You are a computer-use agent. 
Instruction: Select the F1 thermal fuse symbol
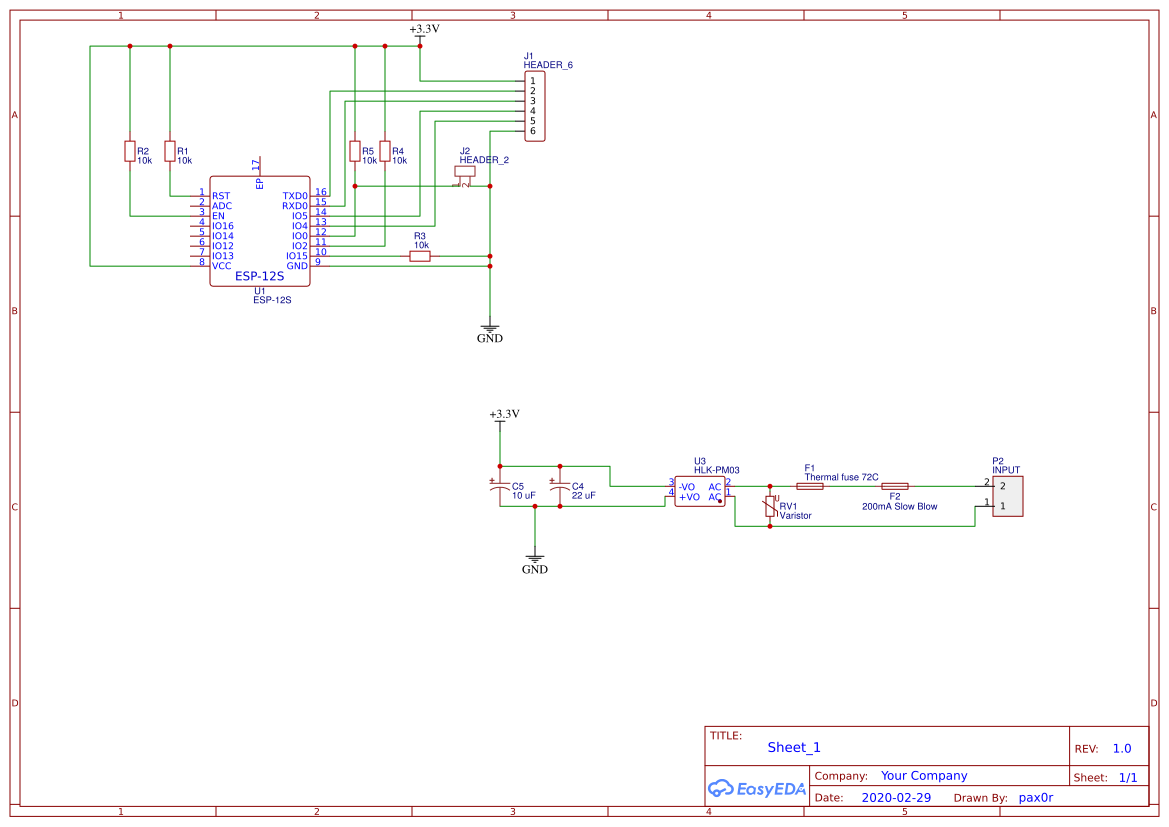(x=810, y=486)
